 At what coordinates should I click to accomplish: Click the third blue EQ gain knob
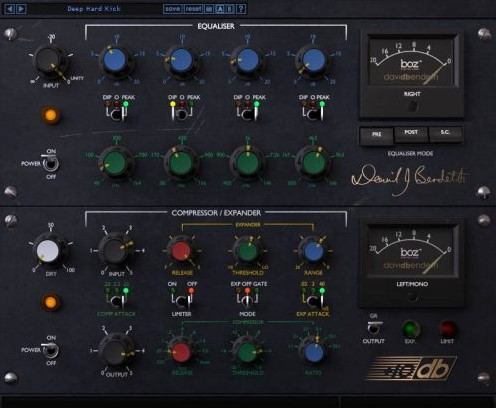click(x=247, y=61)
